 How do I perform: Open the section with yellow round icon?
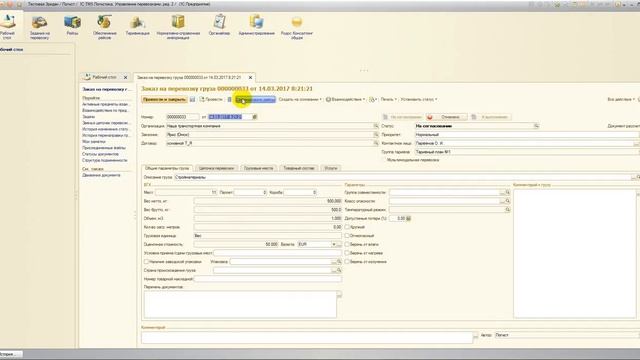click(297, 27)
